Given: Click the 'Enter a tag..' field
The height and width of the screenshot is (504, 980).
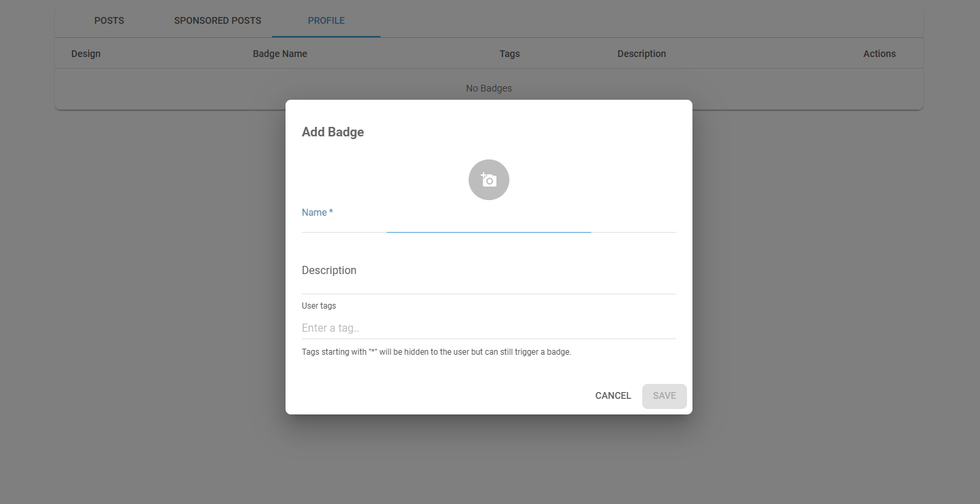Looking at the screenshot, I should [488, 328].
